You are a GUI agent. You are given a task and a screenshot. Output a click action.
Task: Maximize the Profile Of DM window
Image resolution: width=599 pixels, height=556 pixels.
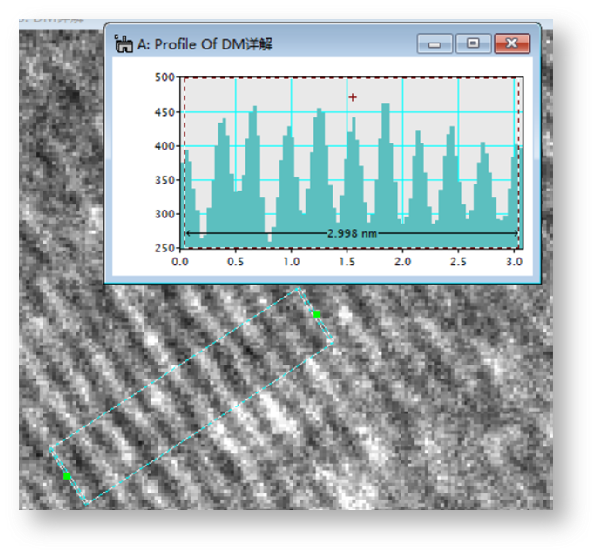click(473, 44)
